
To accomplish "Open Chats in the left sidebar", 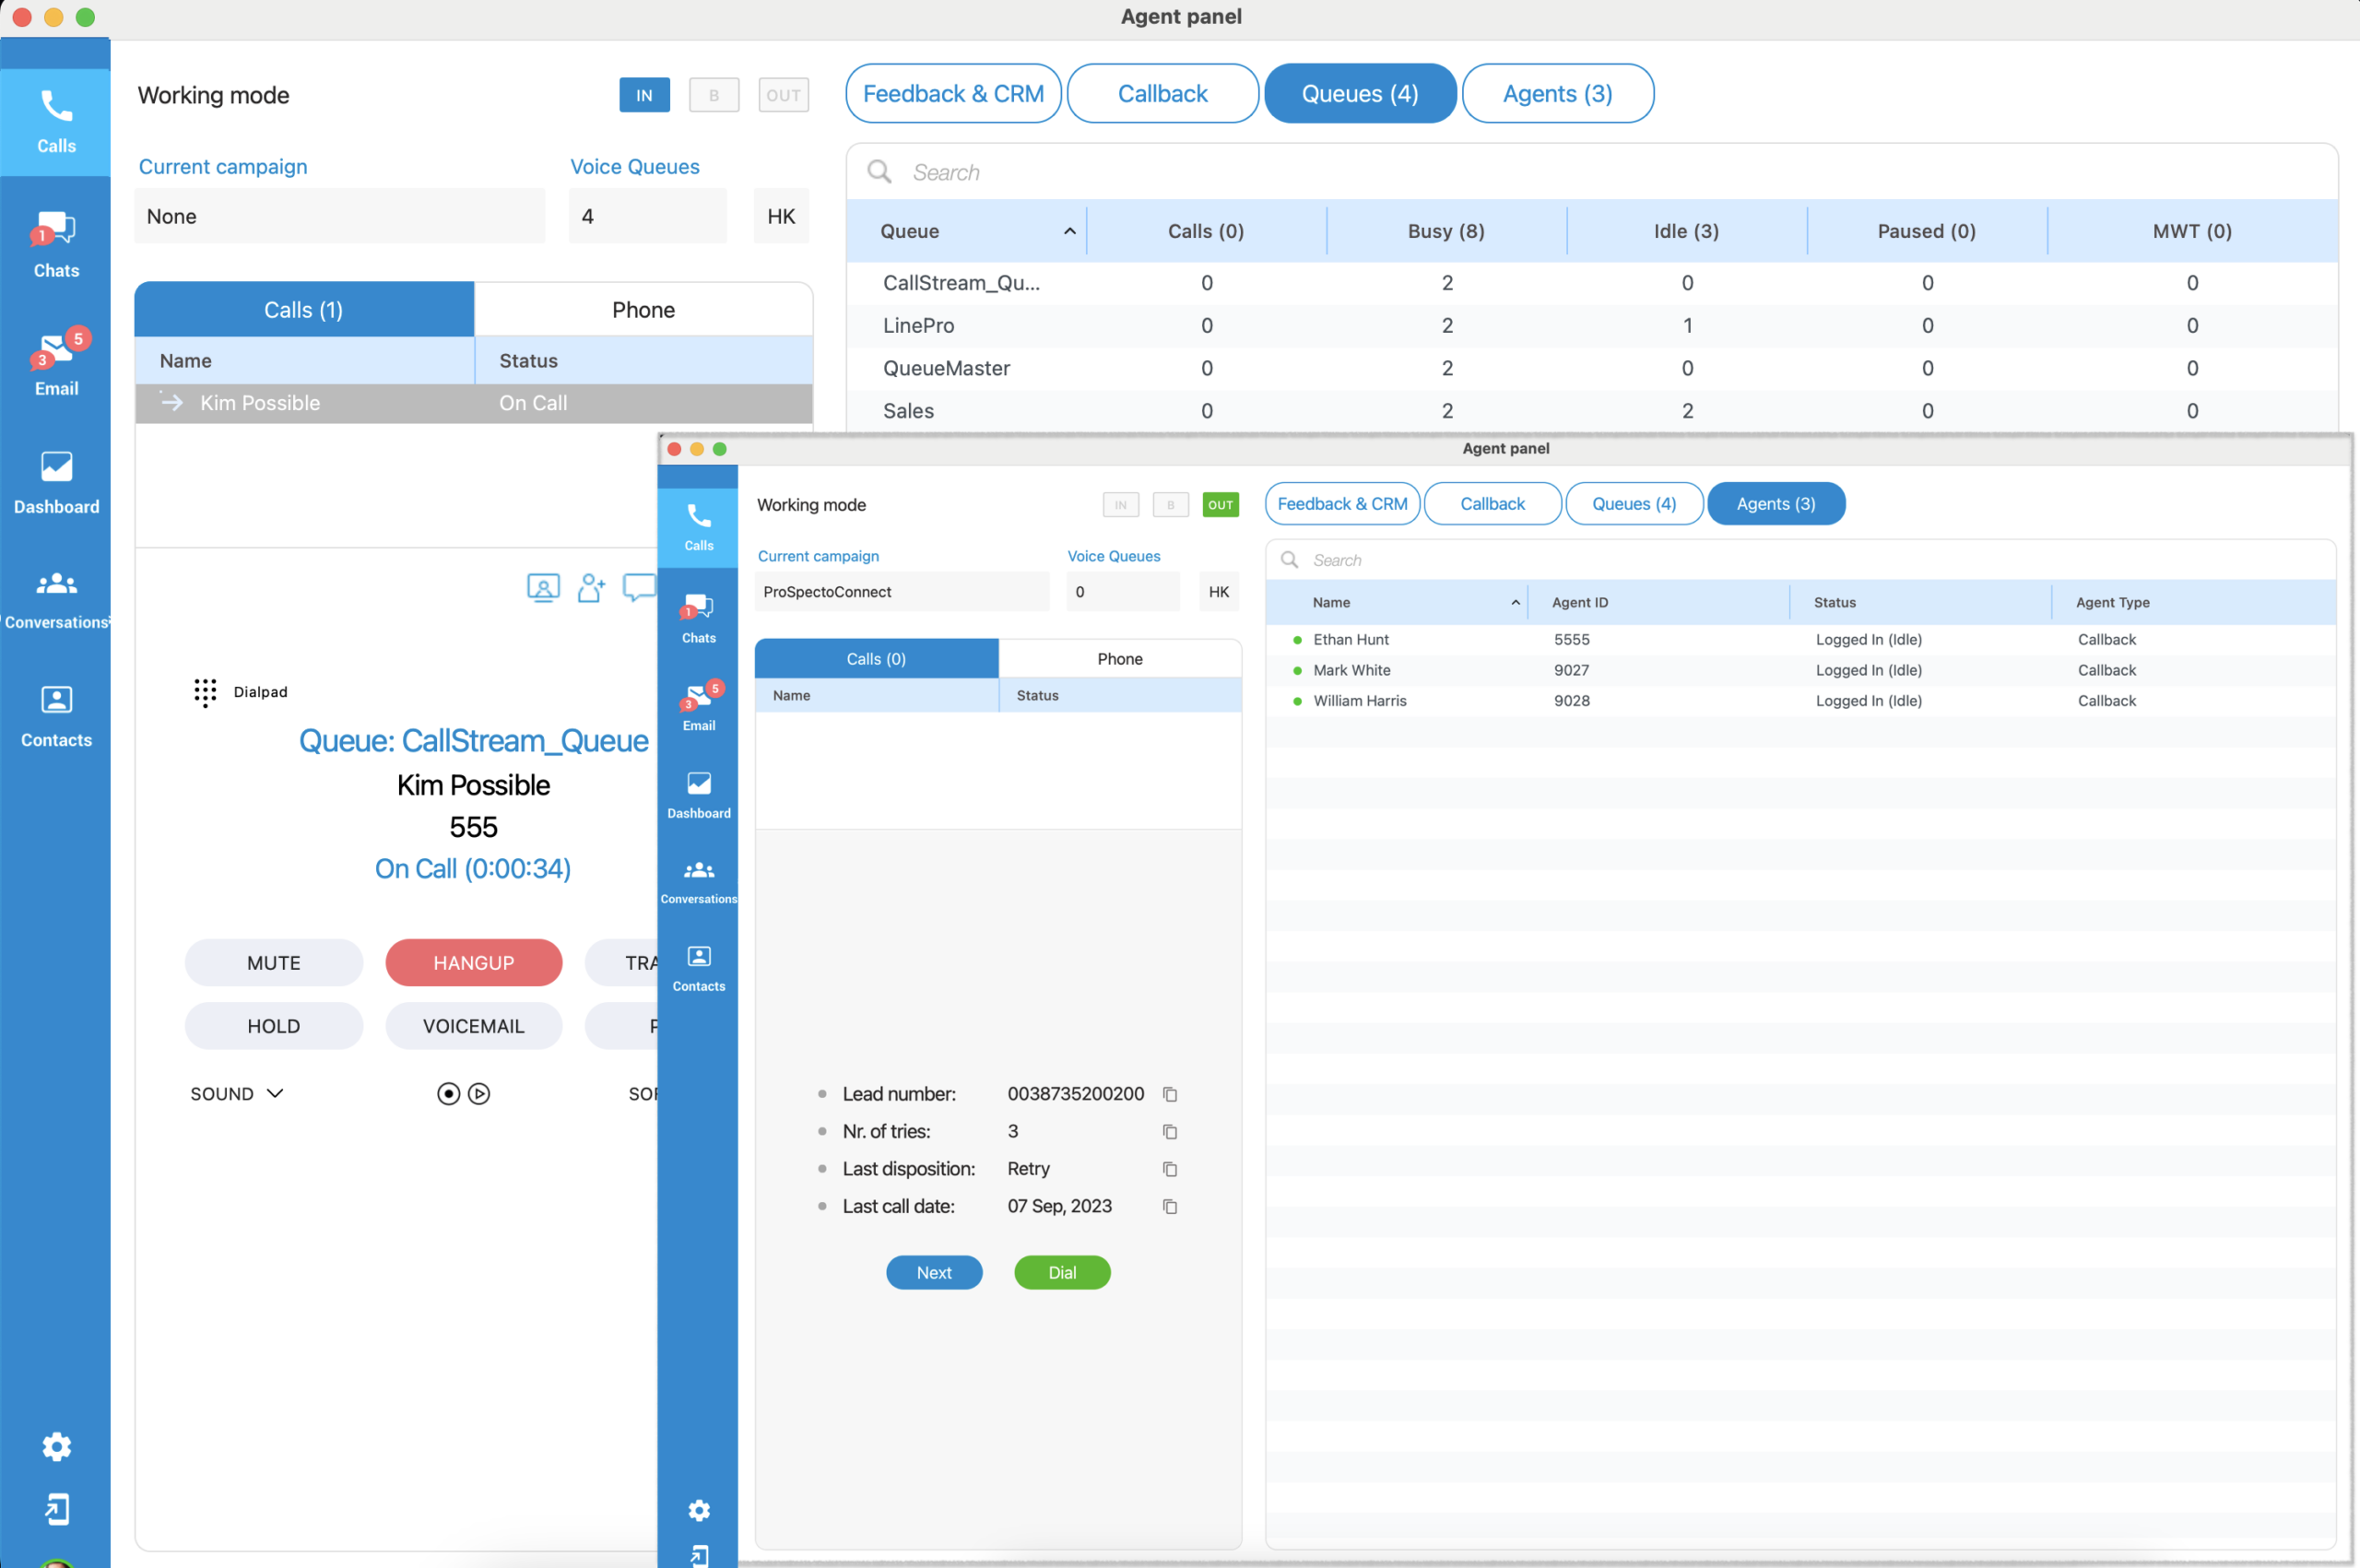I will (56, 245).
